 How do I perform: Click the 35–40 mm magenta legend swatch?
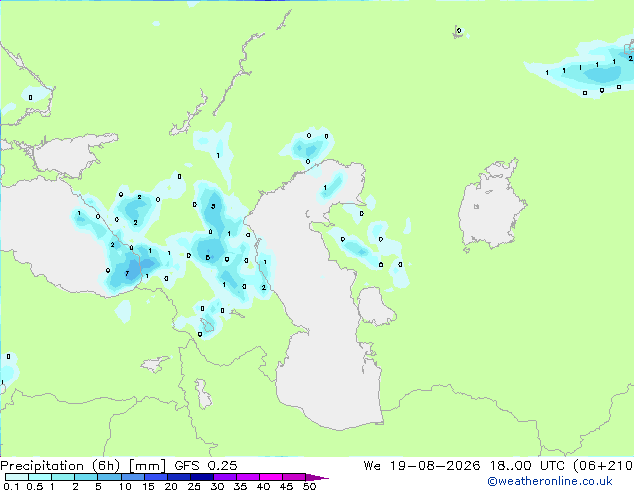pyautogui.click(x=248, y=477)
